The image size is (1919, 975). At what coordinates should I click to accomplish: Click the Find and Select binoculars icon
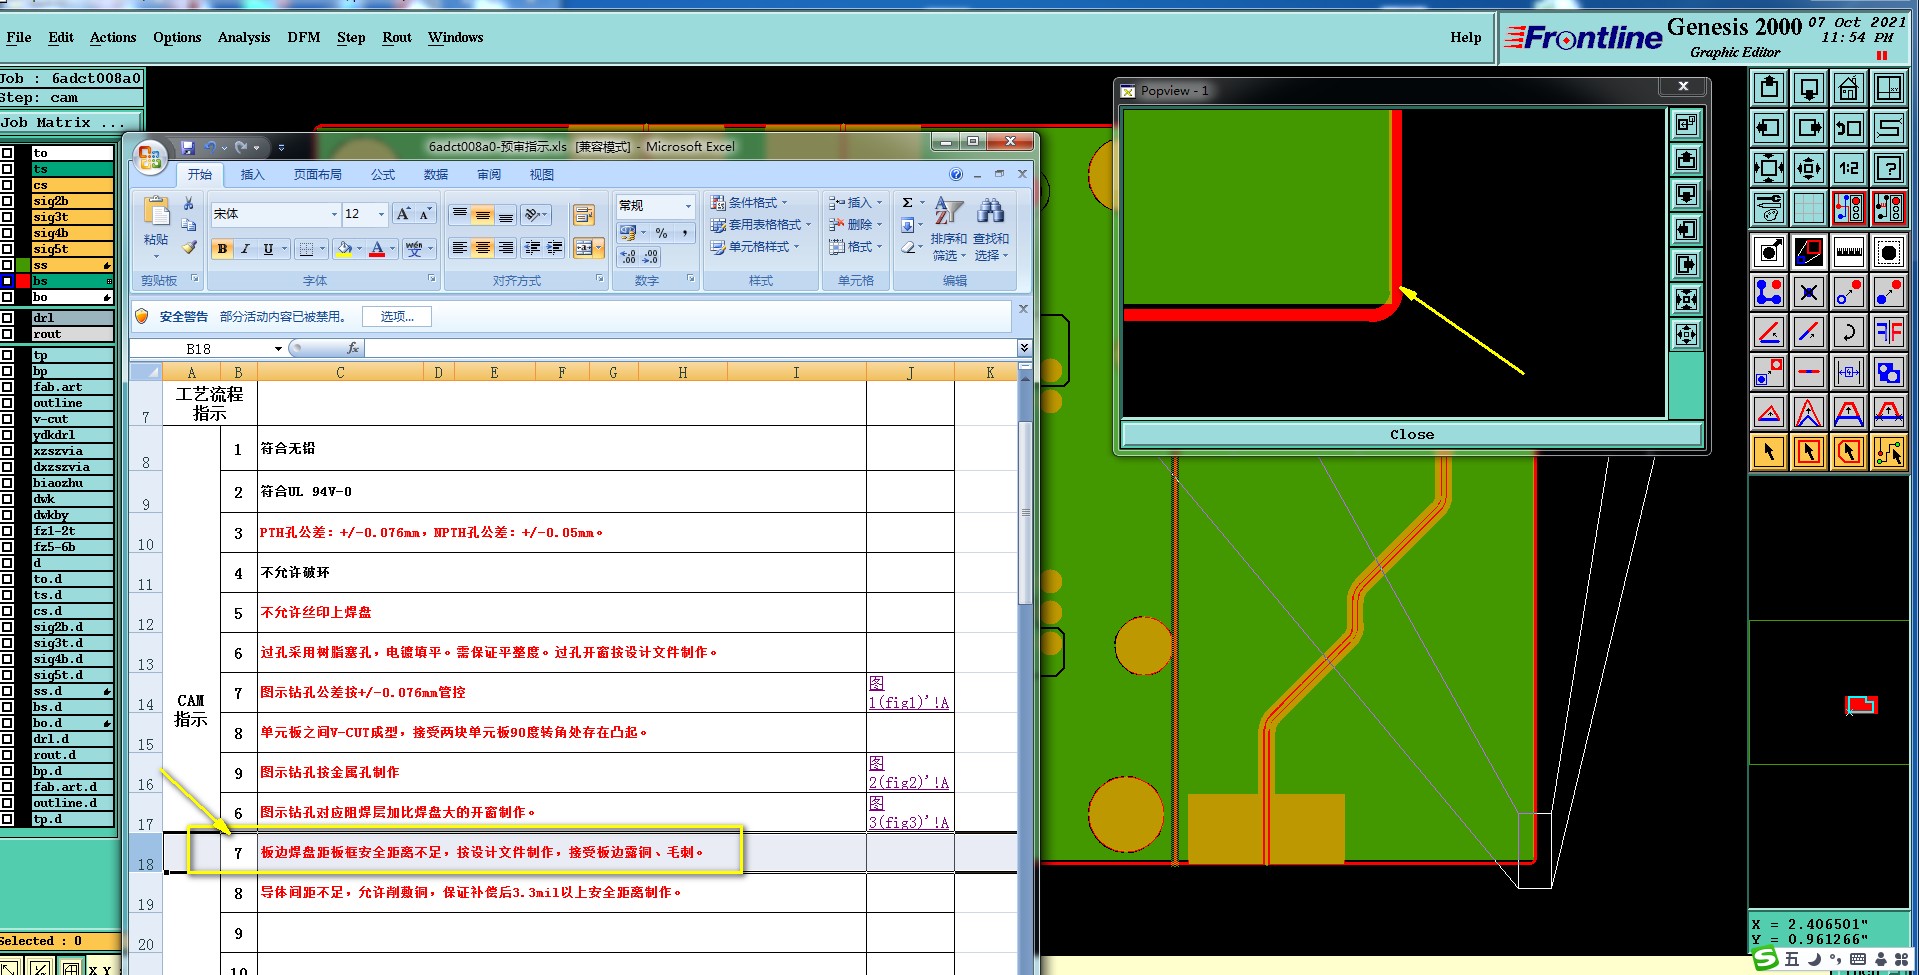(x=990, y=211)
